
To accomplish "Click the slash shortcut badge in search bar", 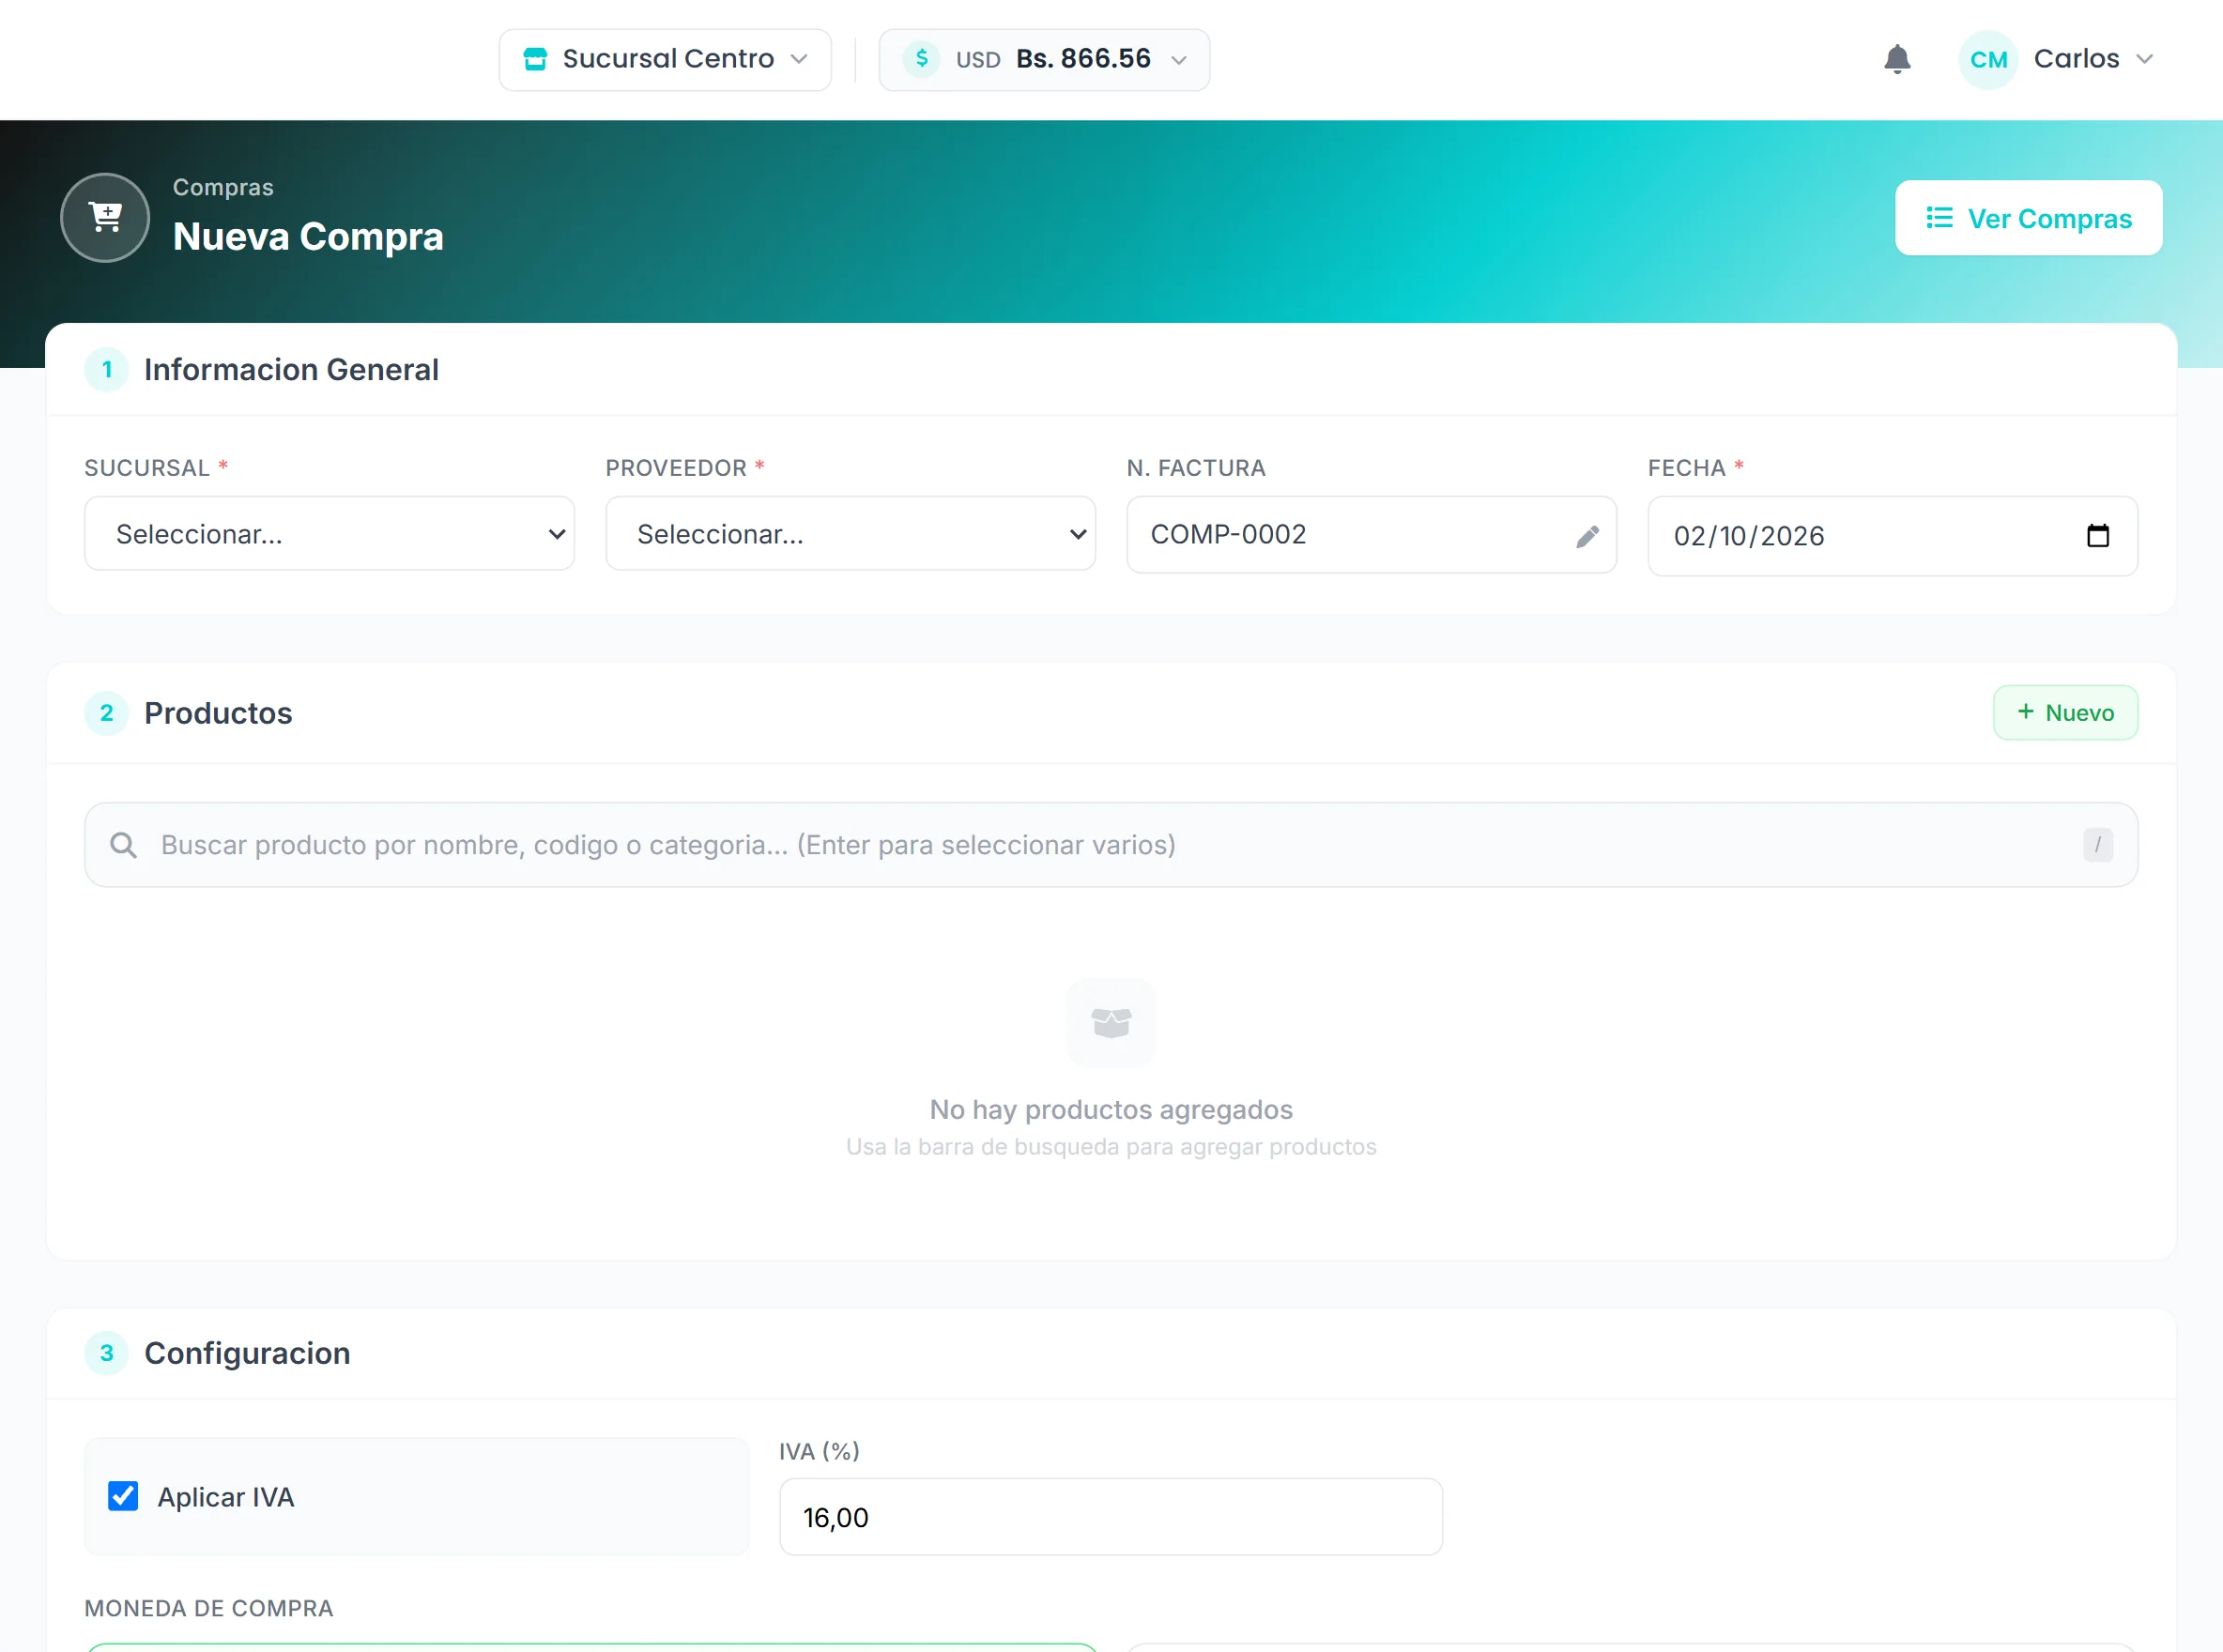I will coord(2098,845).
